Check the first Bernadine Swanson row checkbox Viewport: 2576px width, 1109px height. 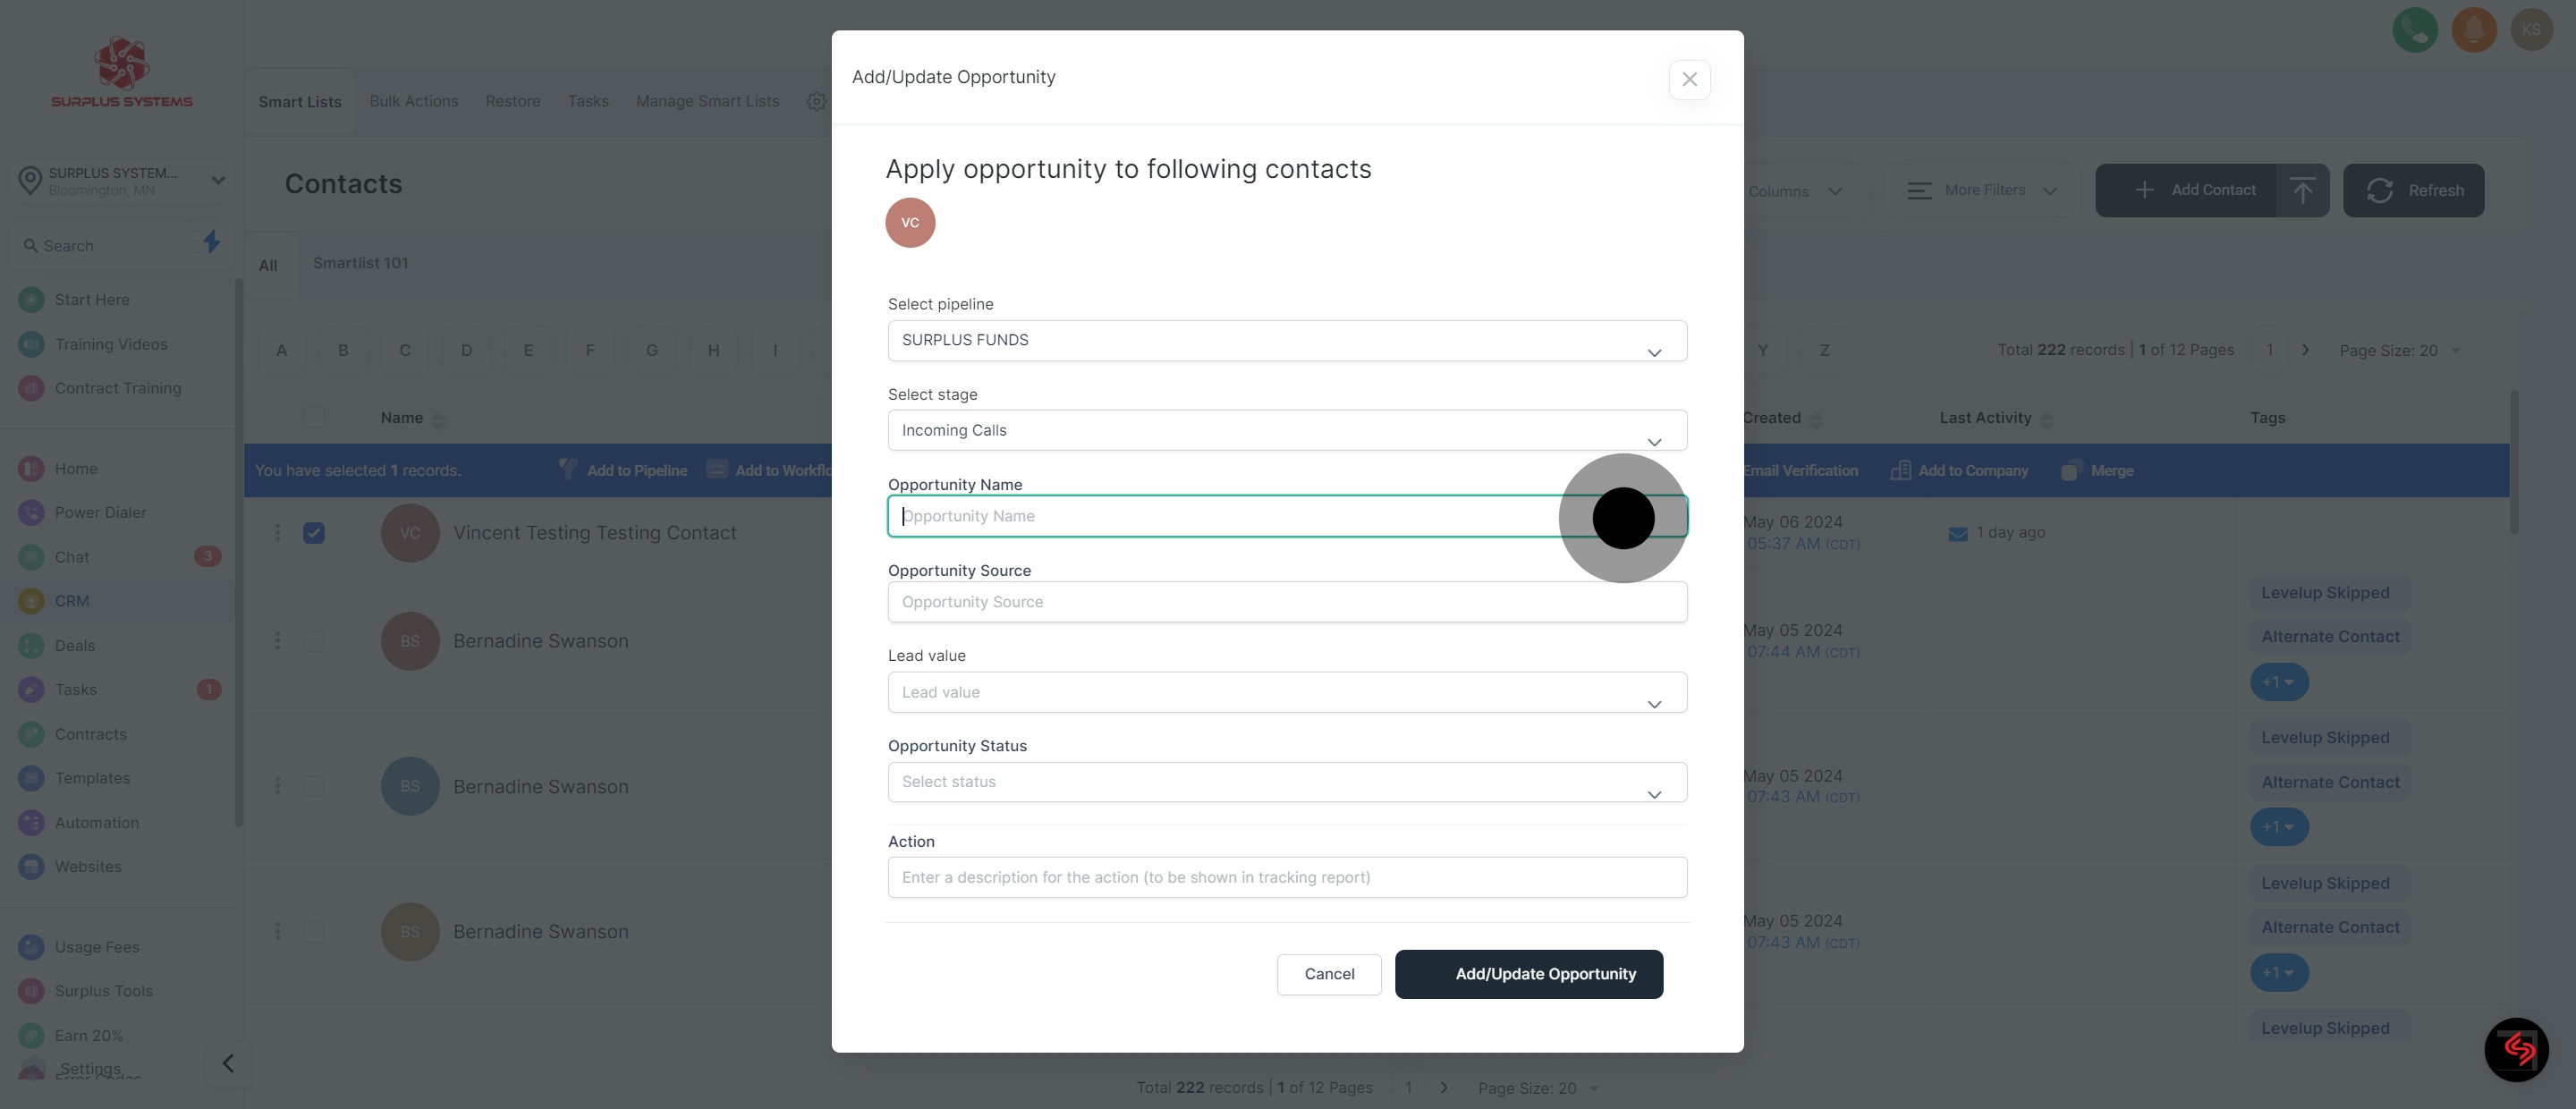coord(314,641)
